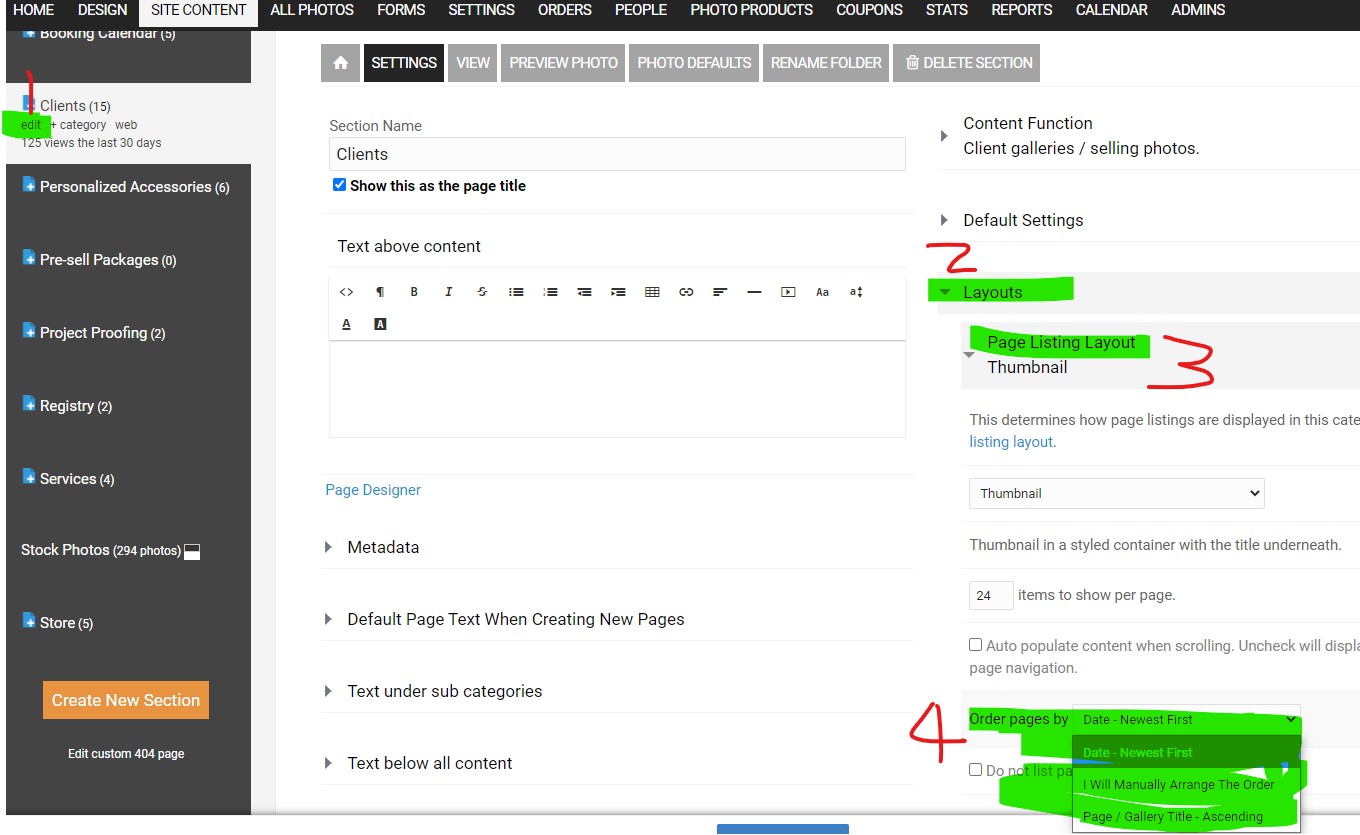Open font family Aa options

[x=822, y=292]
